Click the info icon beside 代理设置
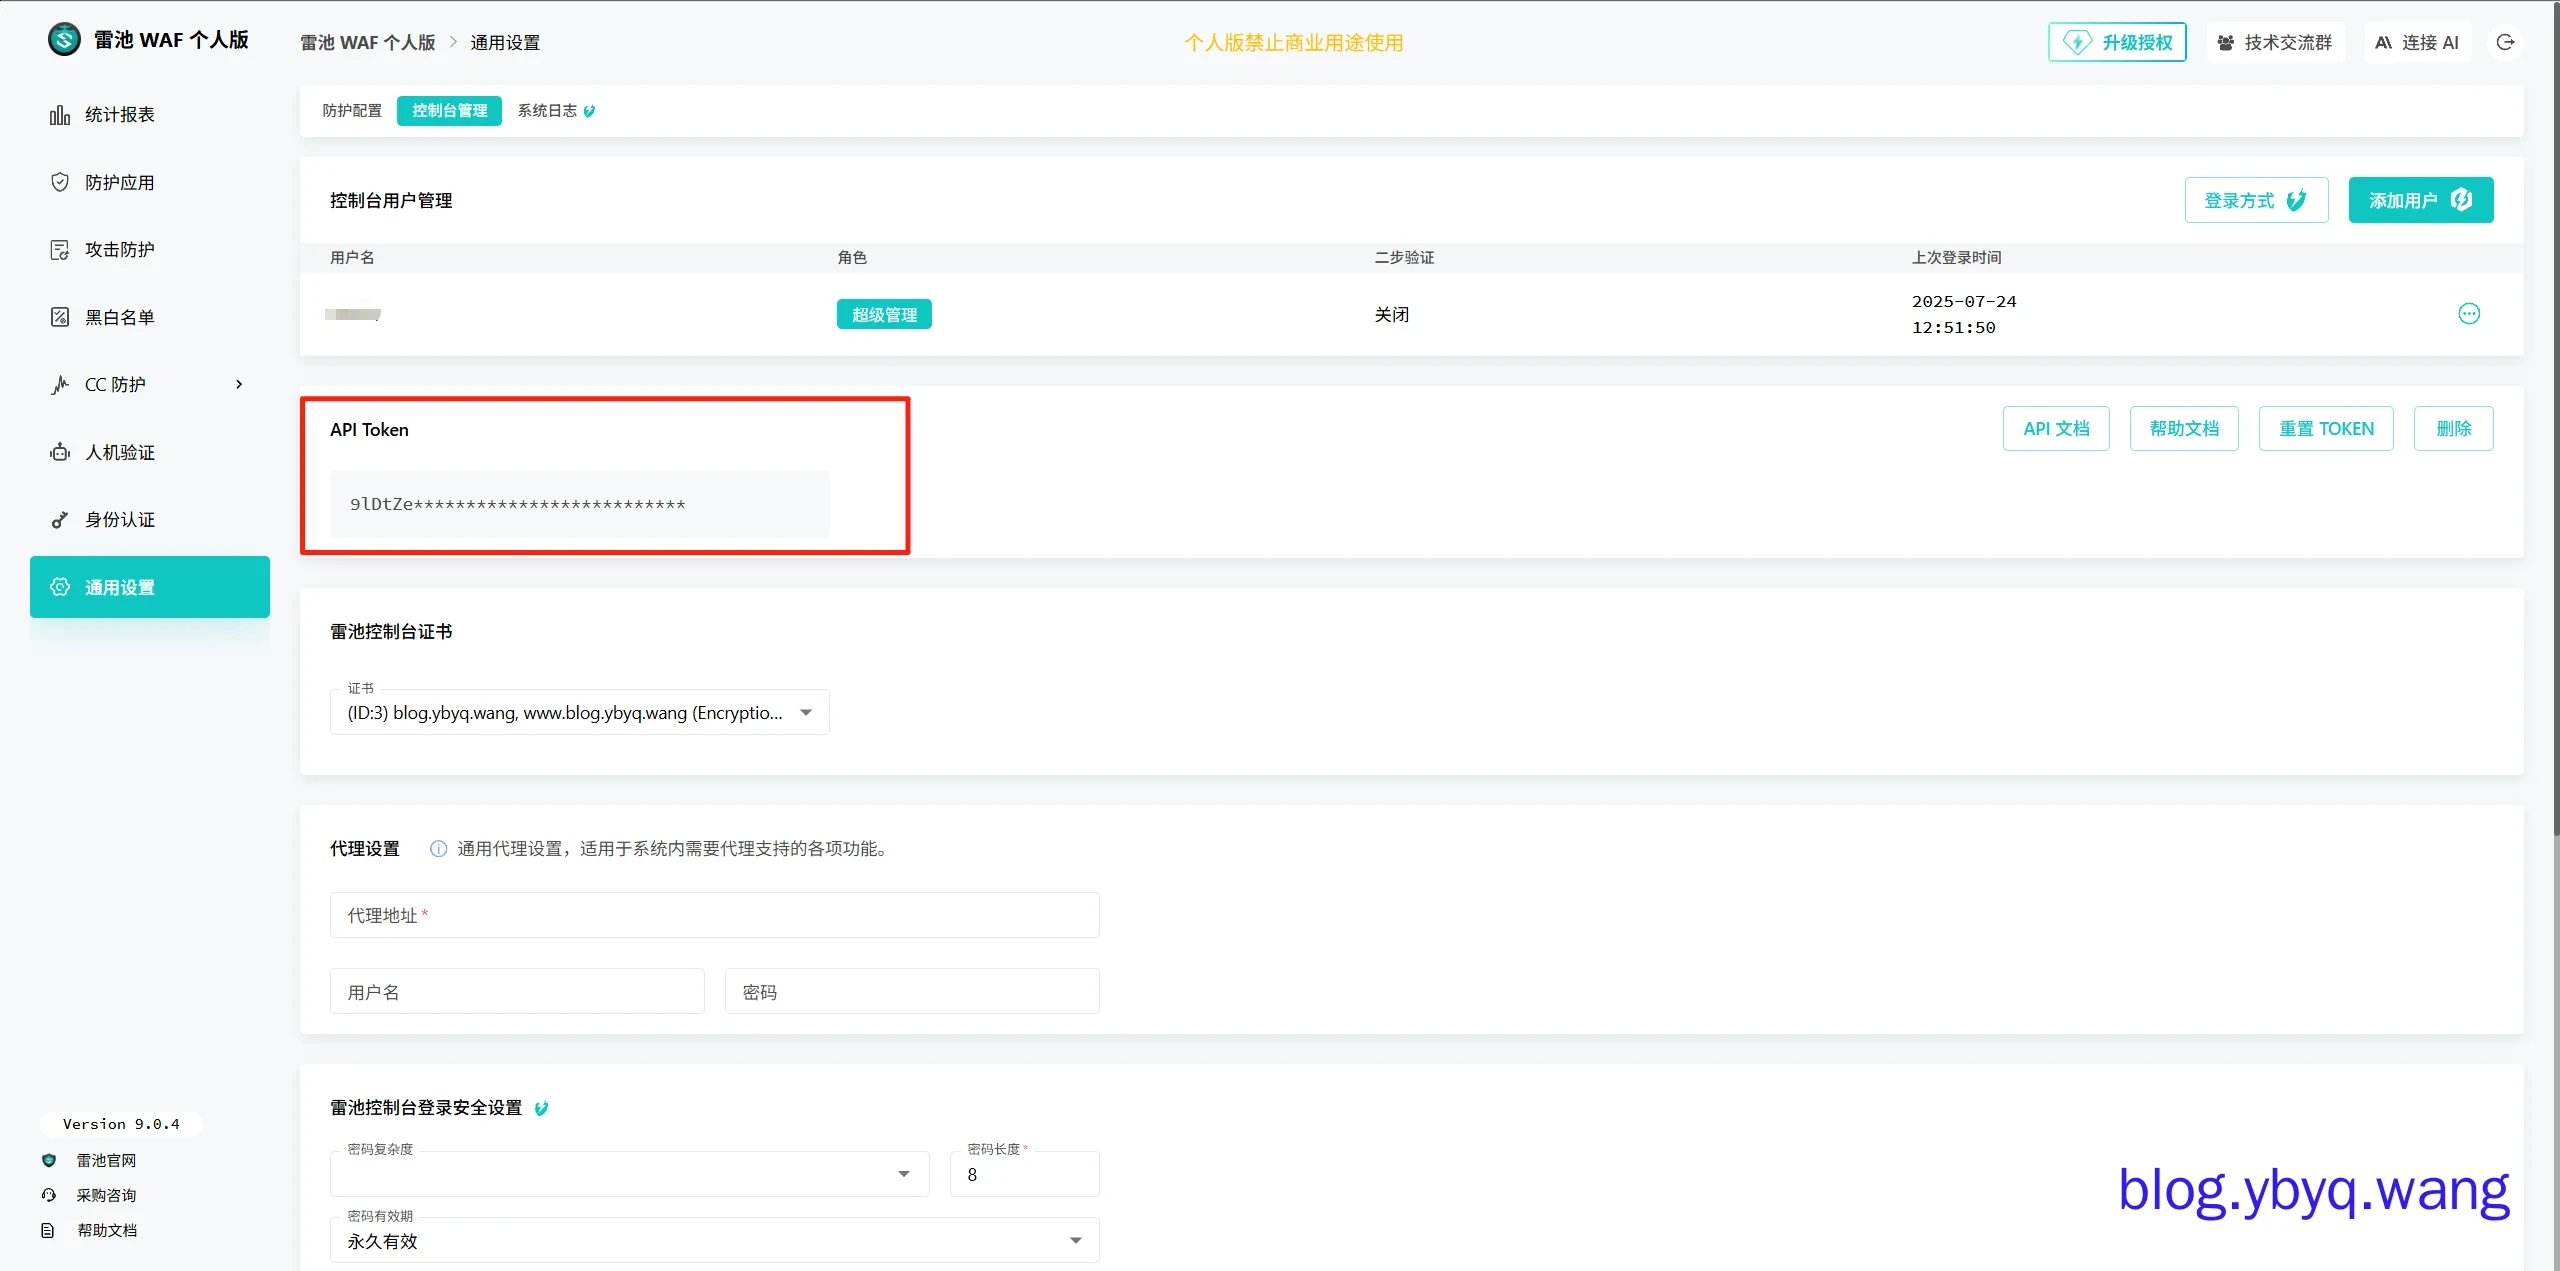Image resolution: width=2560 pixels, height=1271 pixels. click(438, 849)
